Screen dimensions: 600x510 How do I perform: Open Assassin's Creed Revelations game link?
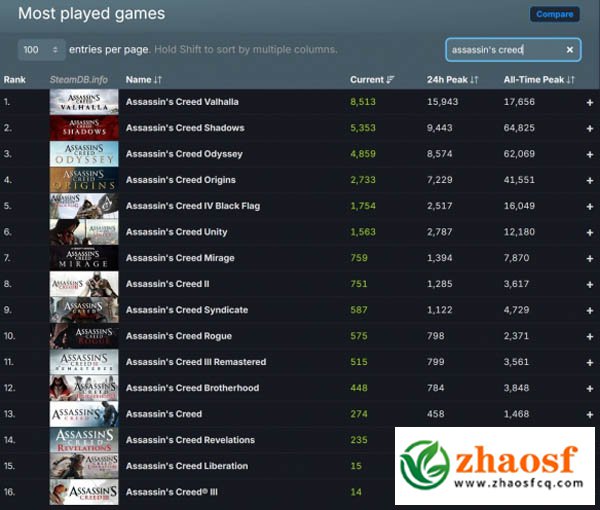pos(190,440)
